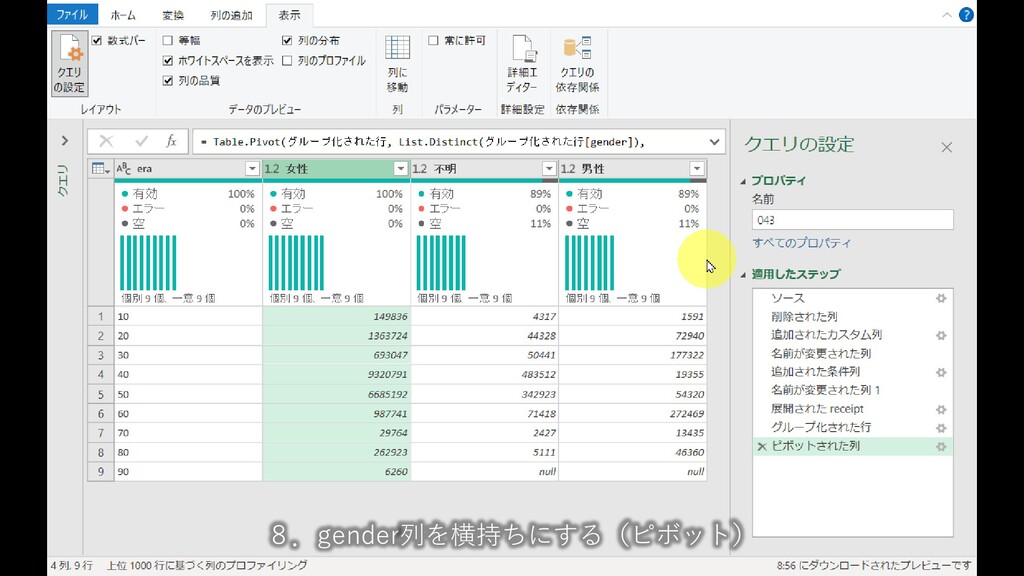Viewport: 1024px width, 576px height.
Task: Toggle the 列の分布 checkbox
Action: (287, 40)
